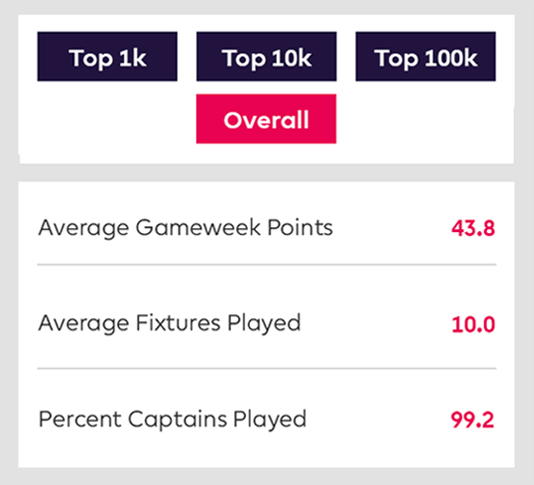Click divider line under Average Fixtures Played
Screen dimensions: 534x485
(x=267, y=369)
